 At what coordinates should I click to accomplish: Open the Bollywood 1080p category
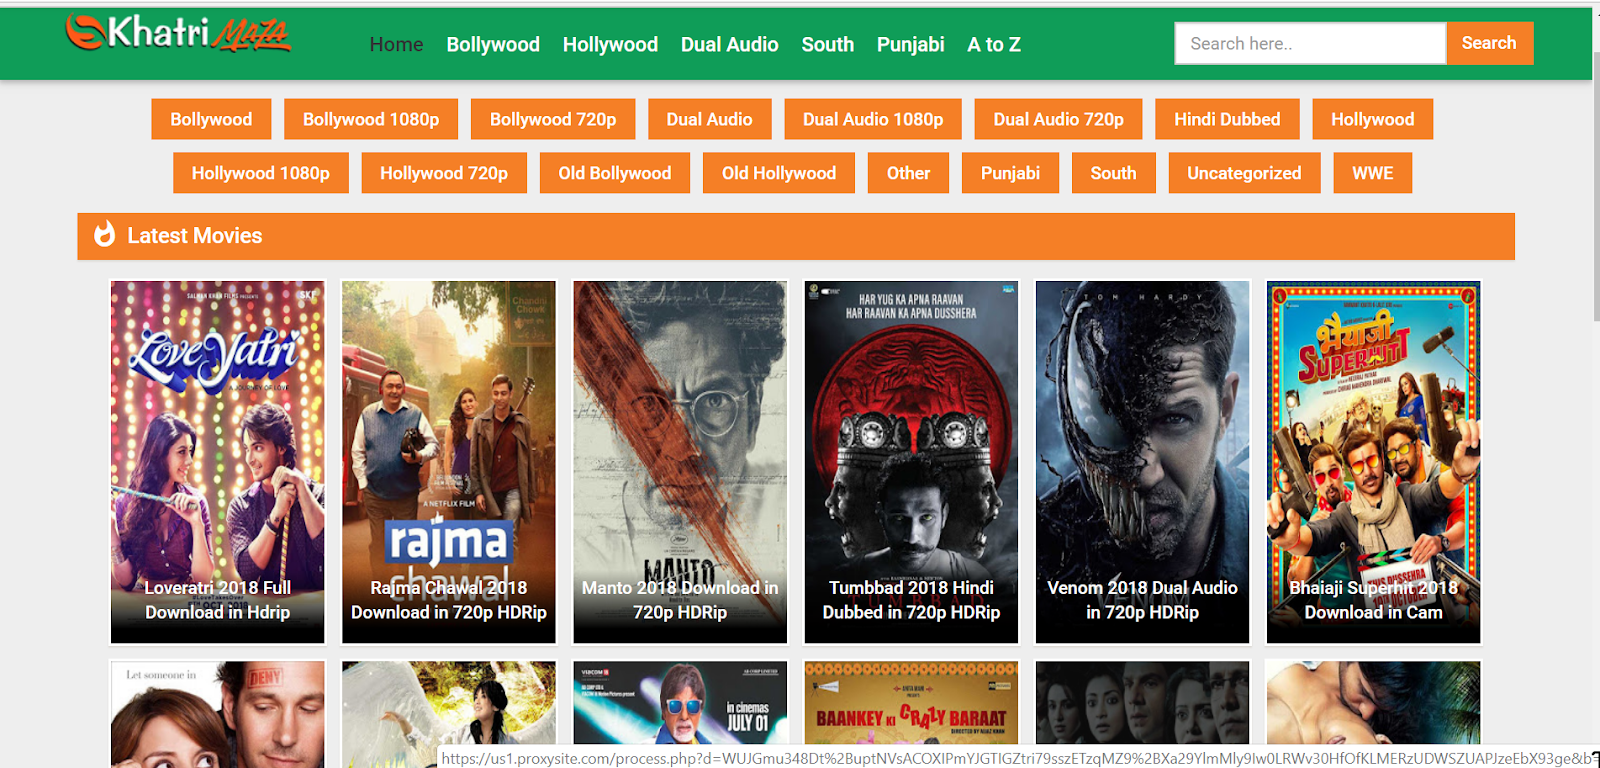371,119
